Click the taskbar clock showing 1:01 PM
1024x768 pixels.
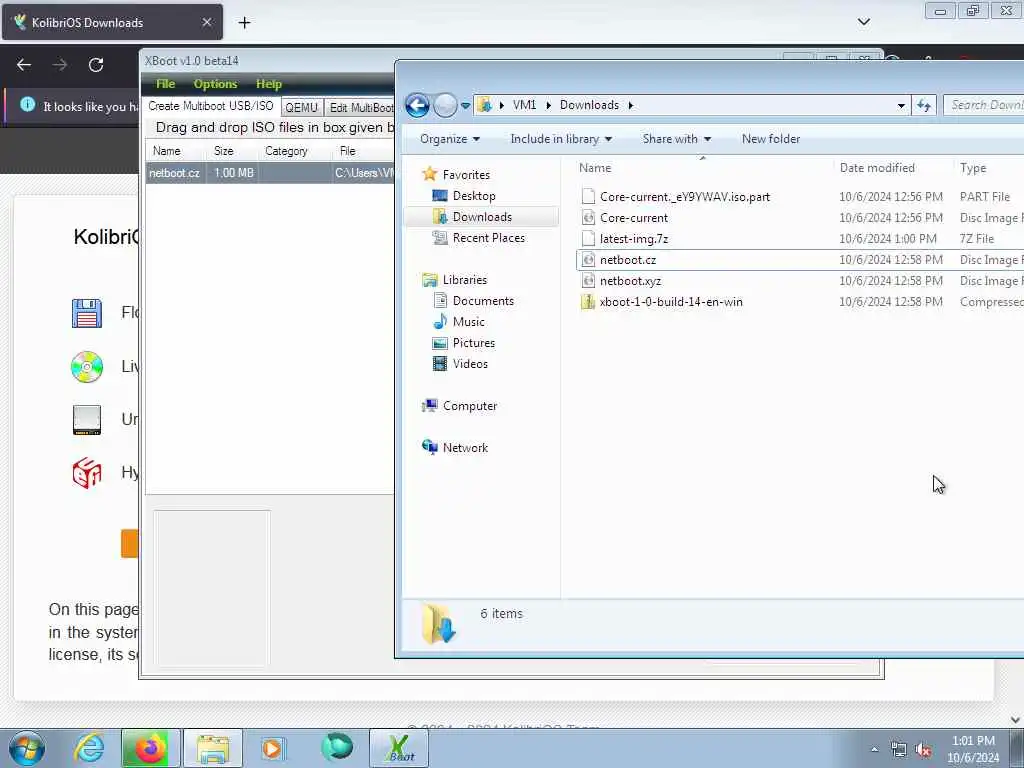973,749
